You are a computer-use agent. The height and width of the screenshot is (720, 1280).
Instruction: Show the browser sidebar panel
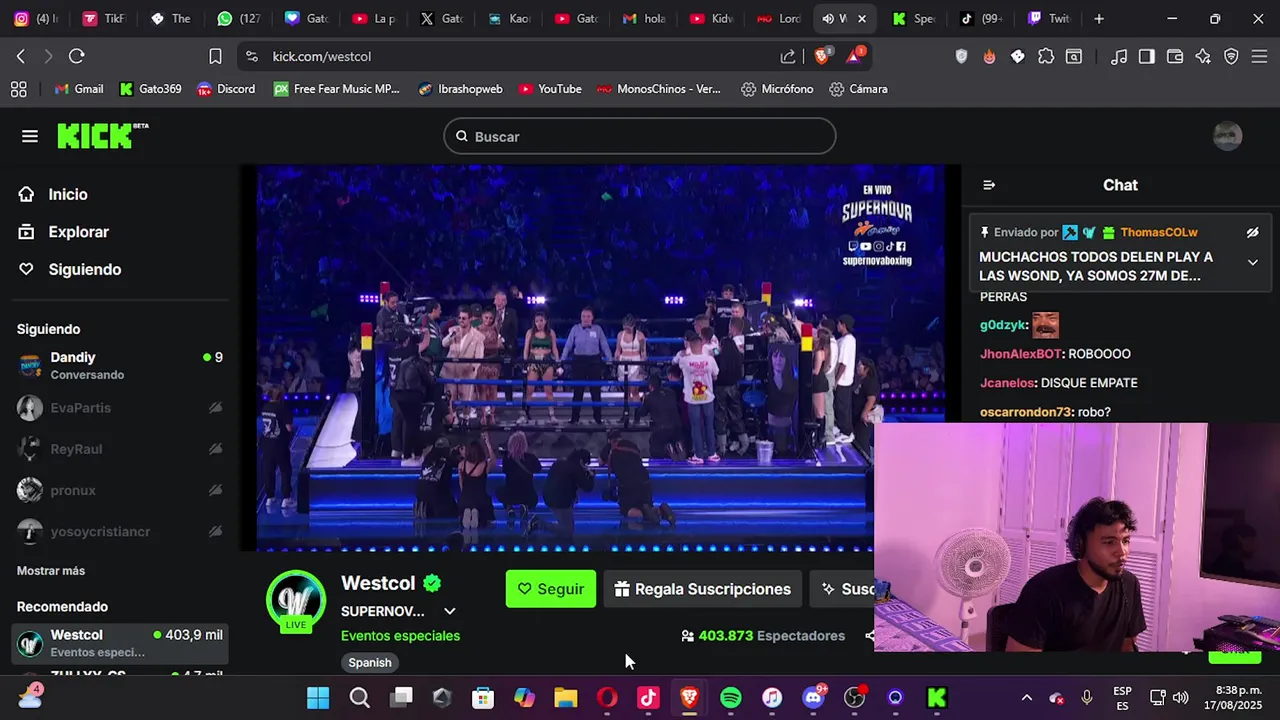[1147, 56]
